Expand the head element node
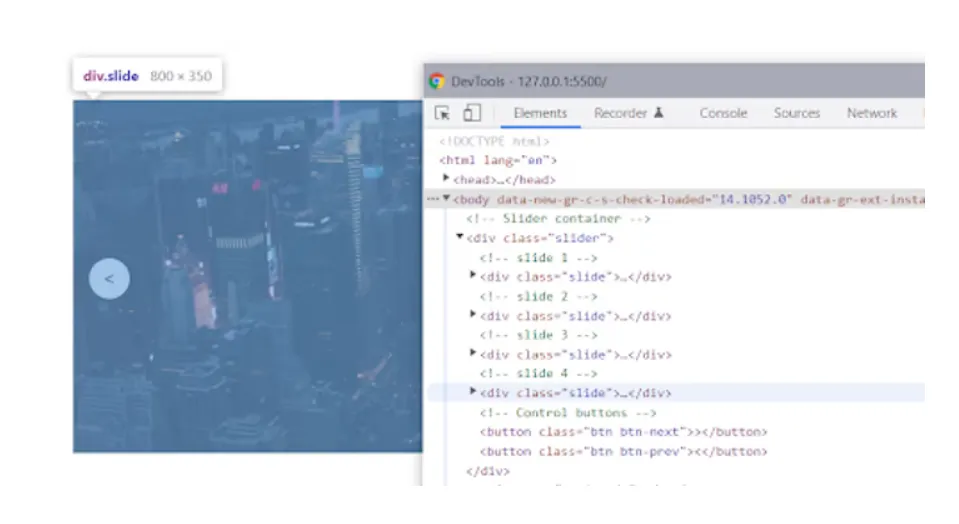The image size is (959, 524). pyautogui.click(x=446, y=178)
